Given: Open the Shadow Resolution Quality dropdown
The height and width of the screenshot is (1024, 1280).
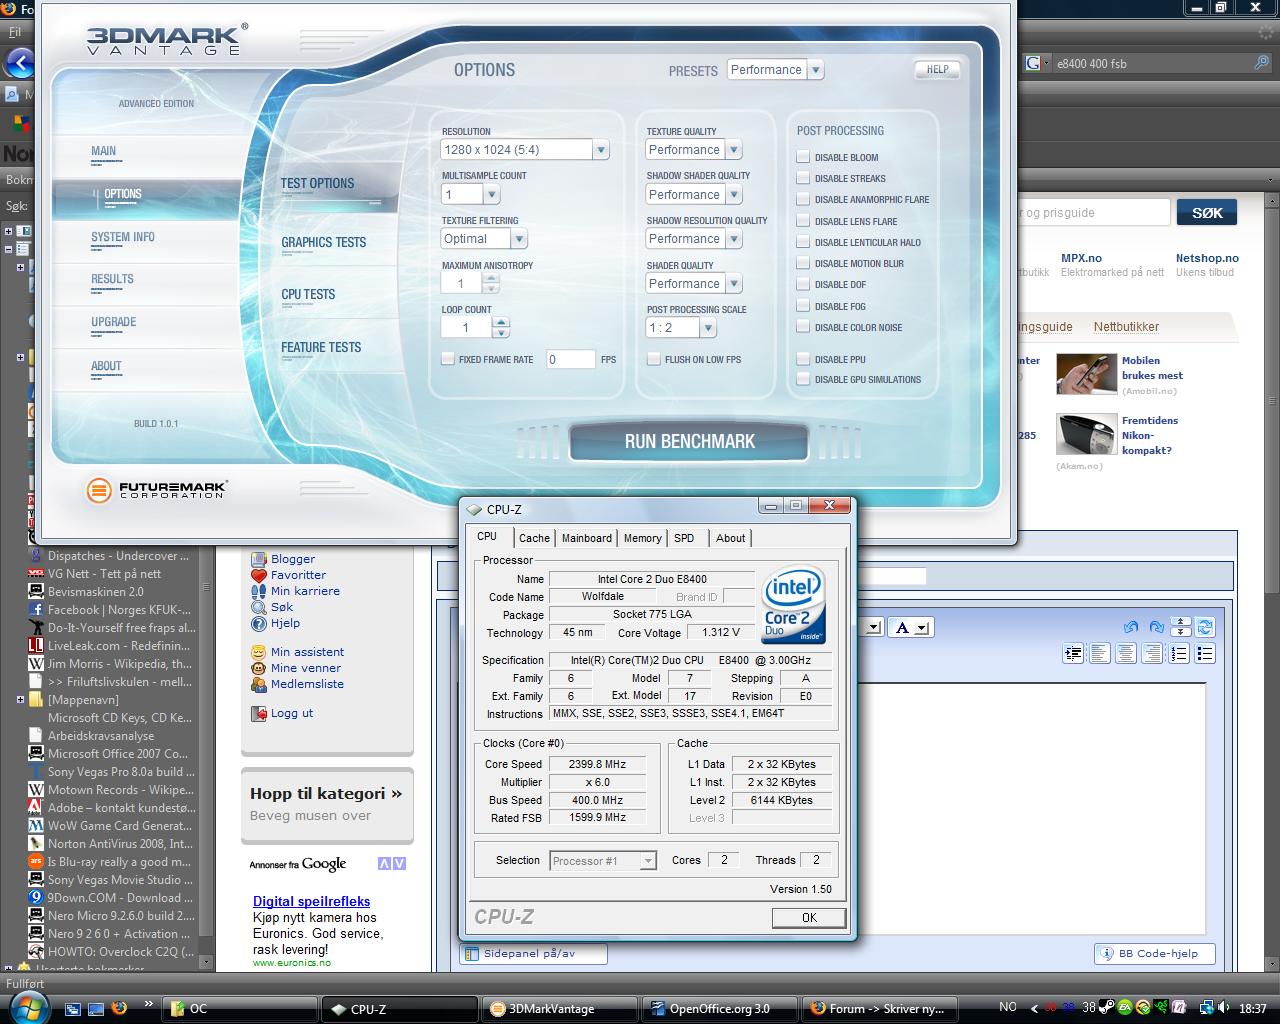Looking at the screenshot, I should (694, 239).
